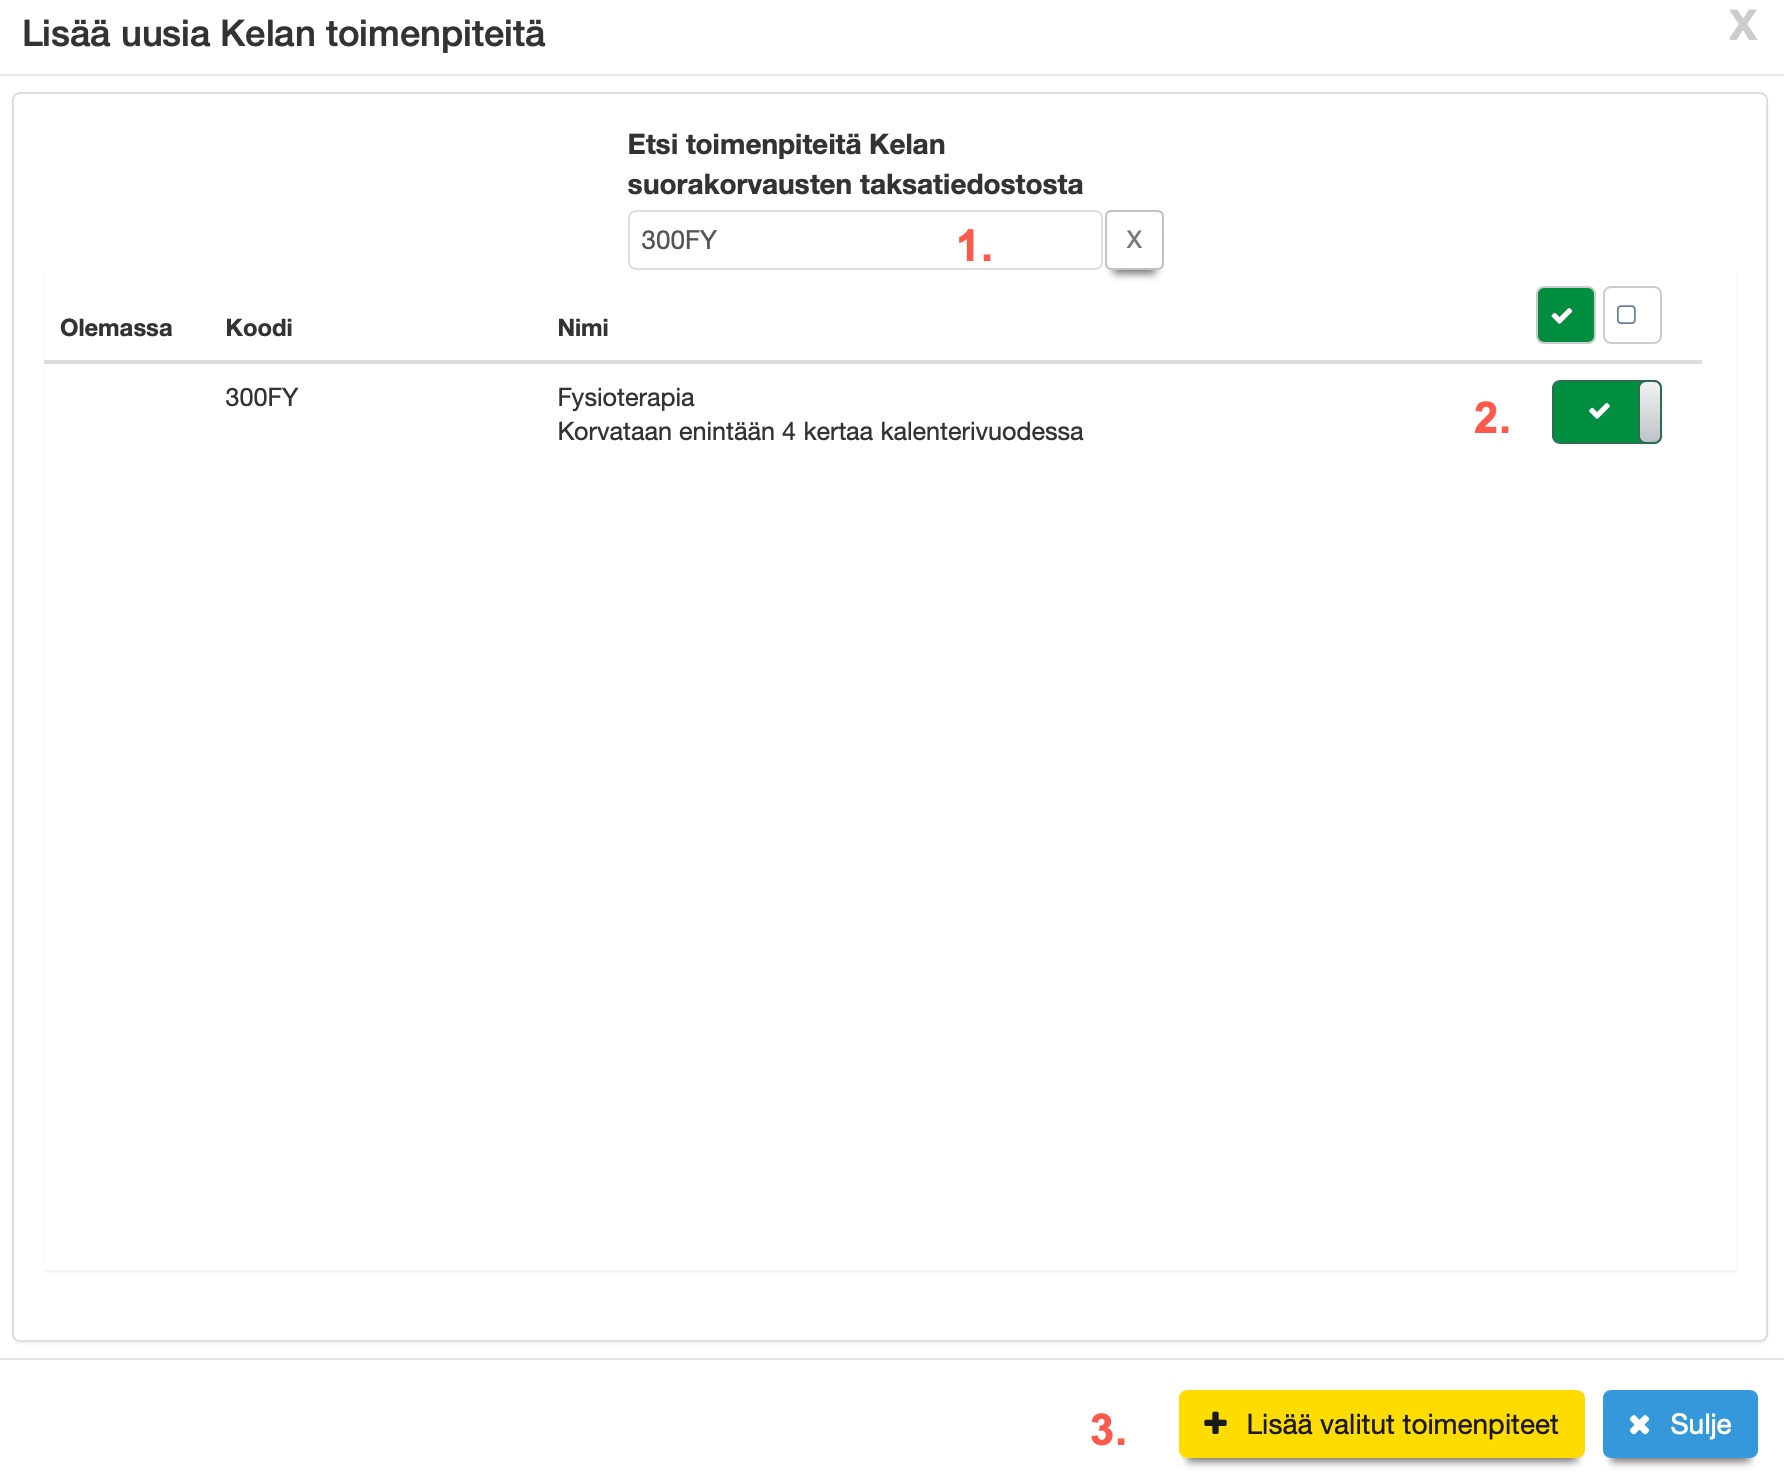Screen dimensions: 1784x1484
Task: Close the dialog with the top-right X
Action: coord(1742,26)
